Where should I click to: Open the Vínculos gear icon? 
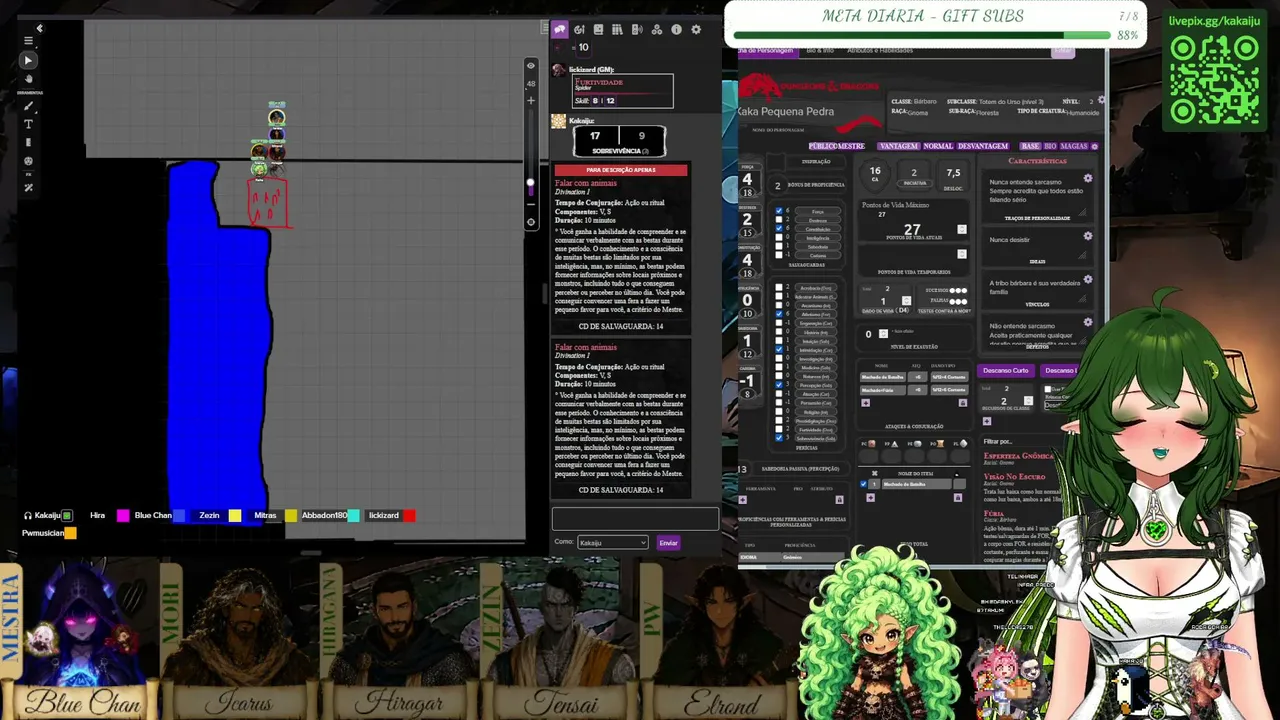[x=1088, y=279]
